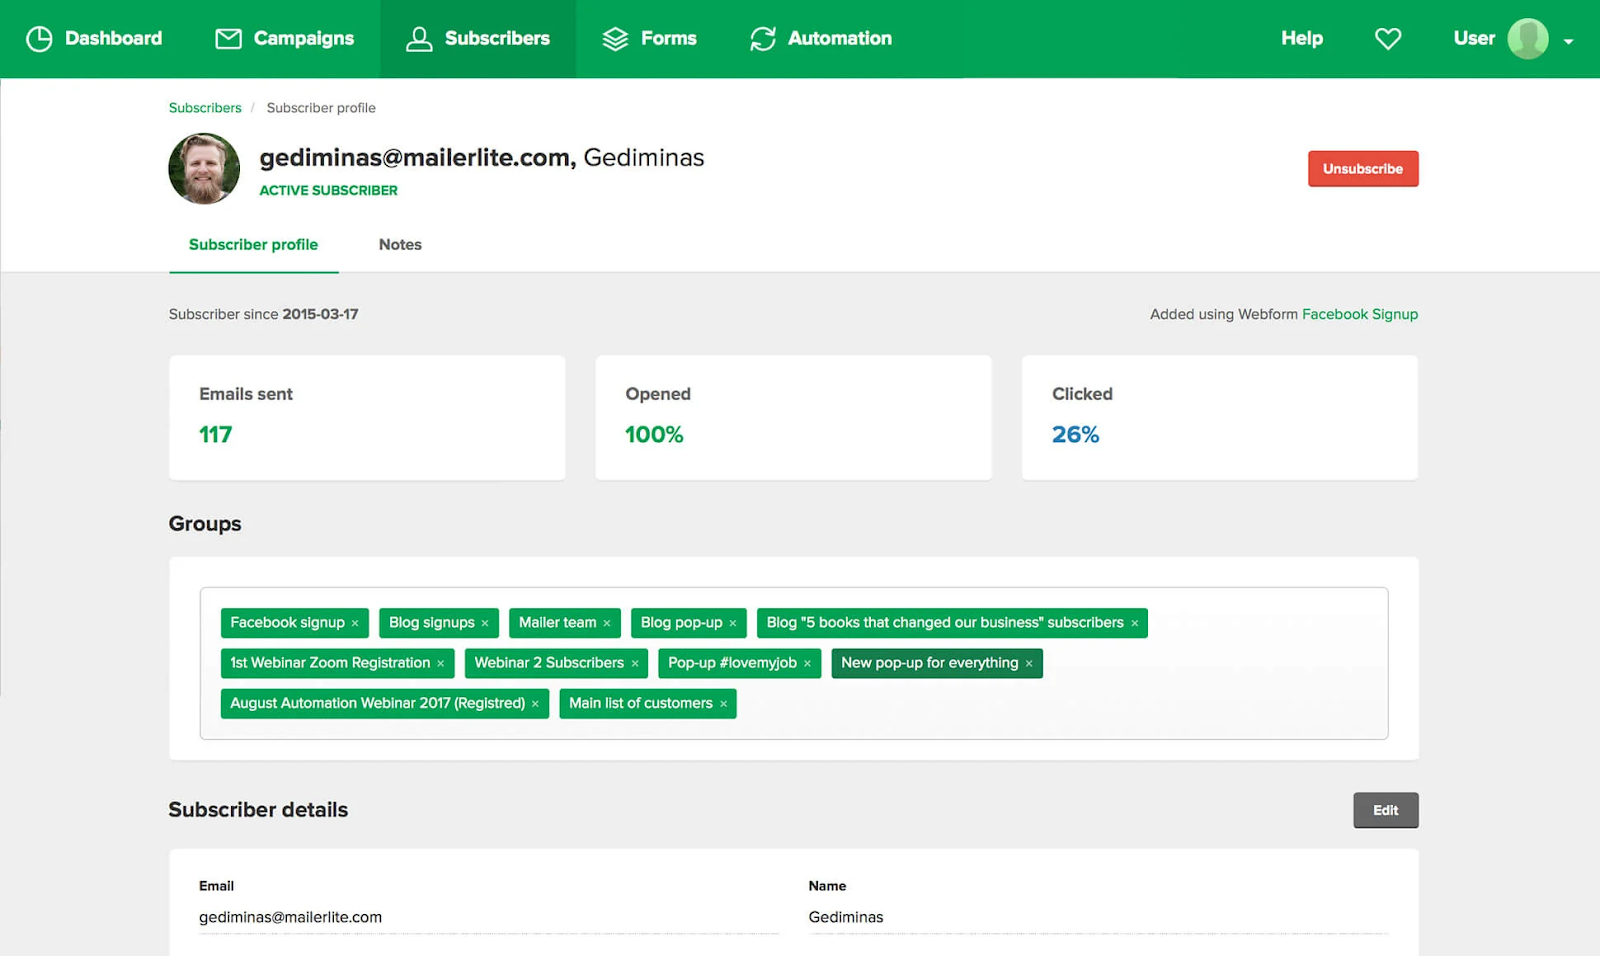Click the subscriber's profile photo
Screen dimensions: 1600x956
(x=204, y=169)
